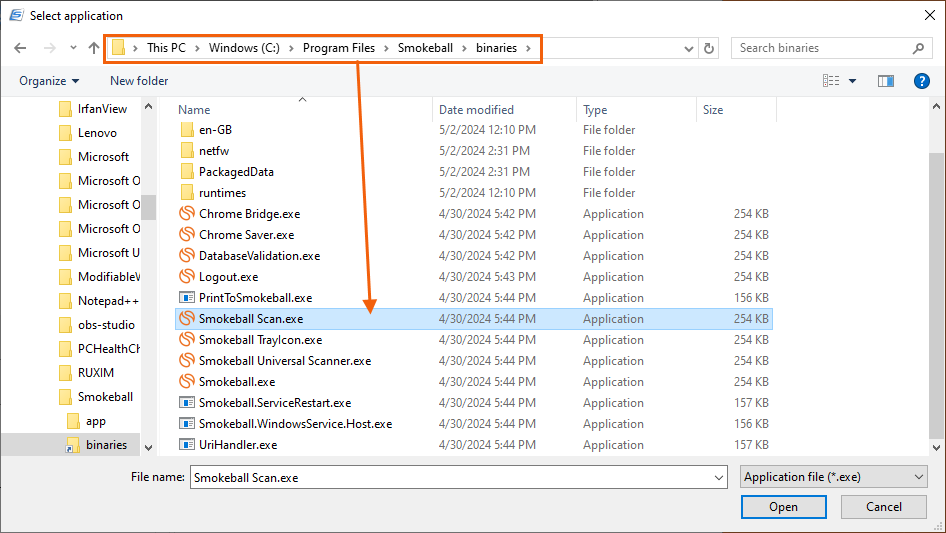Open more view options dropdown arrow
946x533 pixels.
coord(852,81)
